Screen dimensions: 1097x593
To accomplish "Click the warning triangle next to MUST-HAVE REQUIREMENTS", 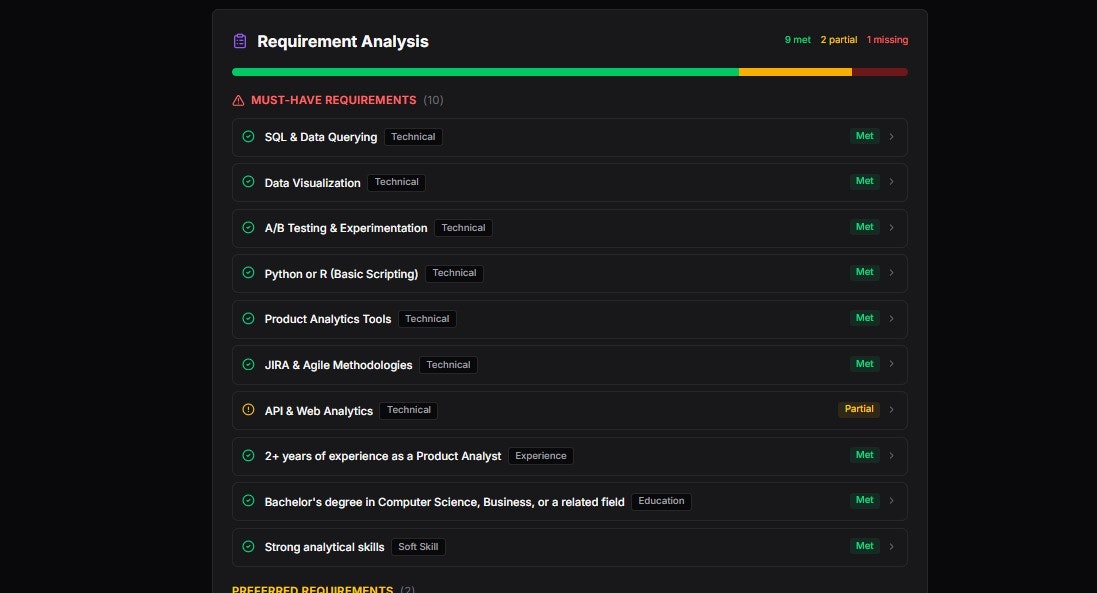I will (x=237, y=100).
